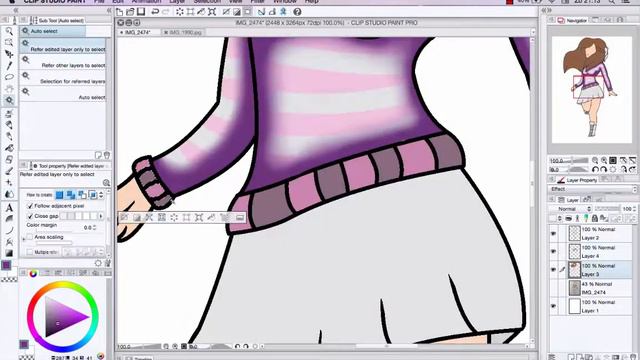The height and width of the screenshot is (360, 640).
Task: Click Zoom in icon in Navigator panel
Action: [x=604, y=160]
